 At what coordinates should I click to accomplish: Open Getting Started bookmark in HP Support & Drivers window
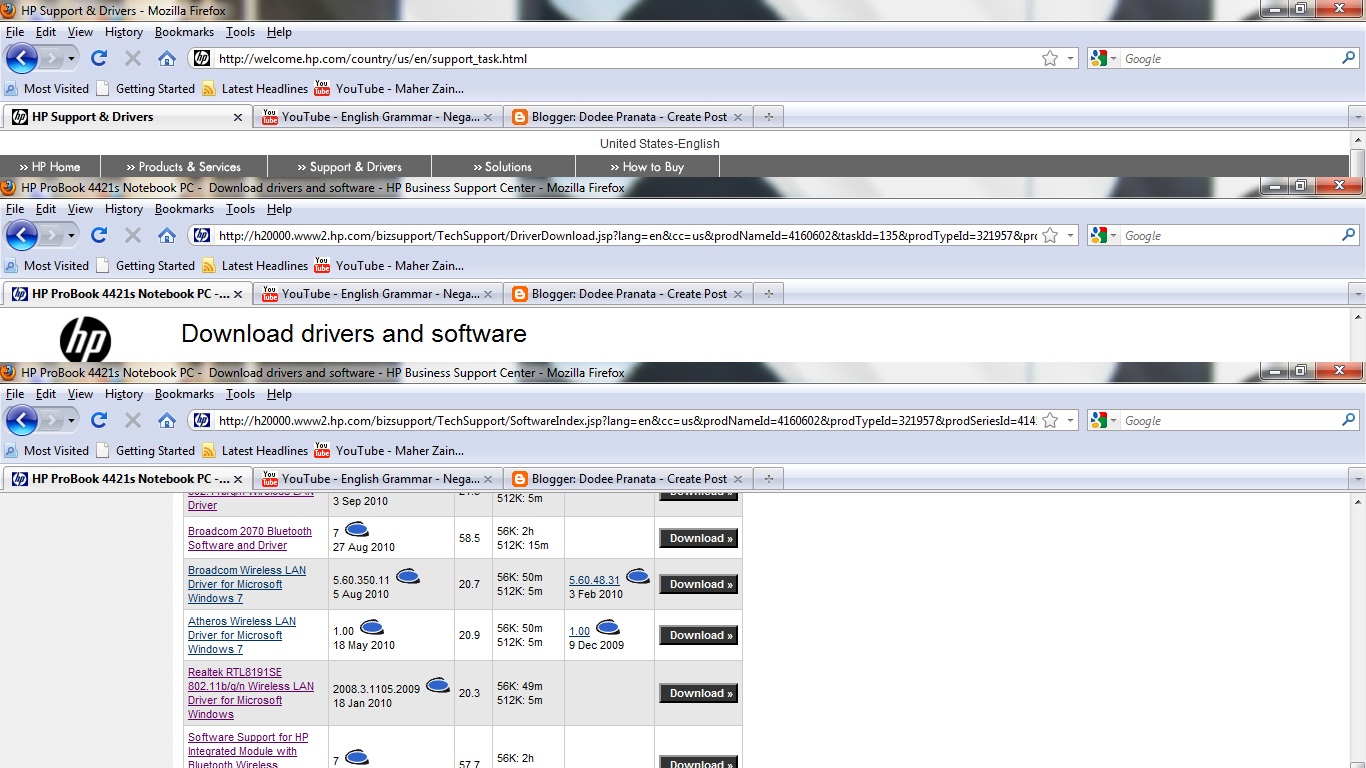pyautogui.click(x=145, y=89)
